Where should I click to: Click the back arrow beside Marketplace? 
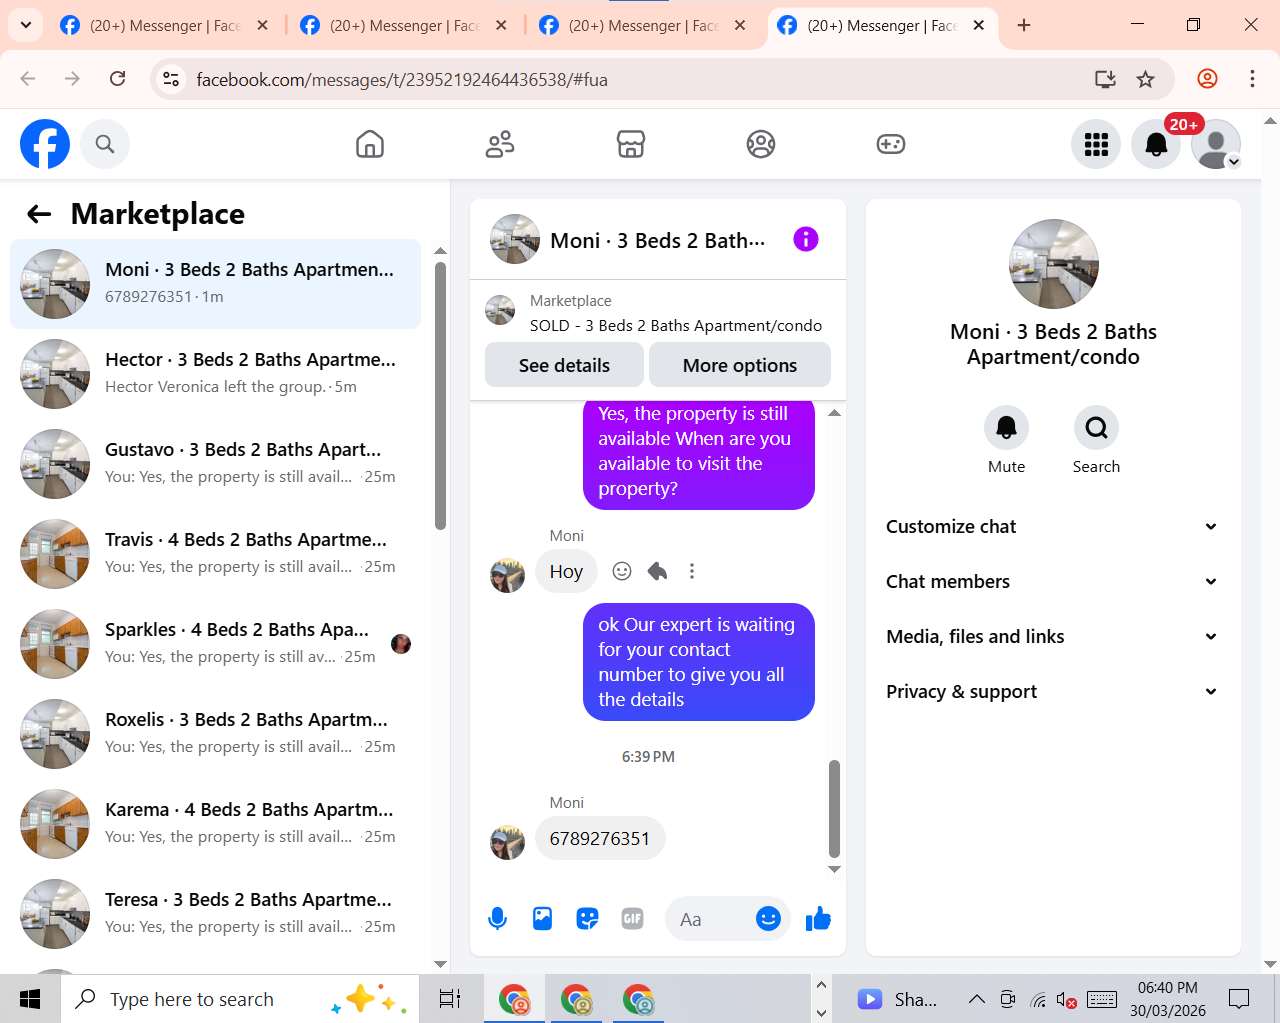(x=39, y=213)
